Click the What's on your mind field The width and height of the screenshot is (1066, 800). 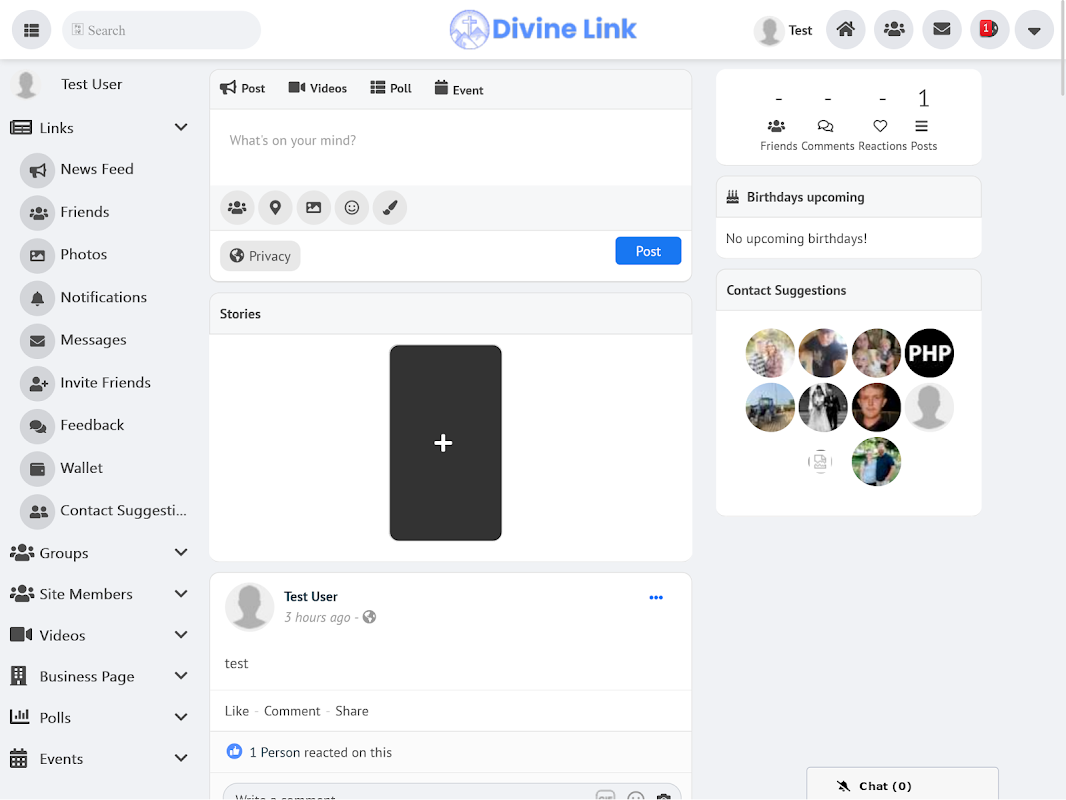(450, 147)
